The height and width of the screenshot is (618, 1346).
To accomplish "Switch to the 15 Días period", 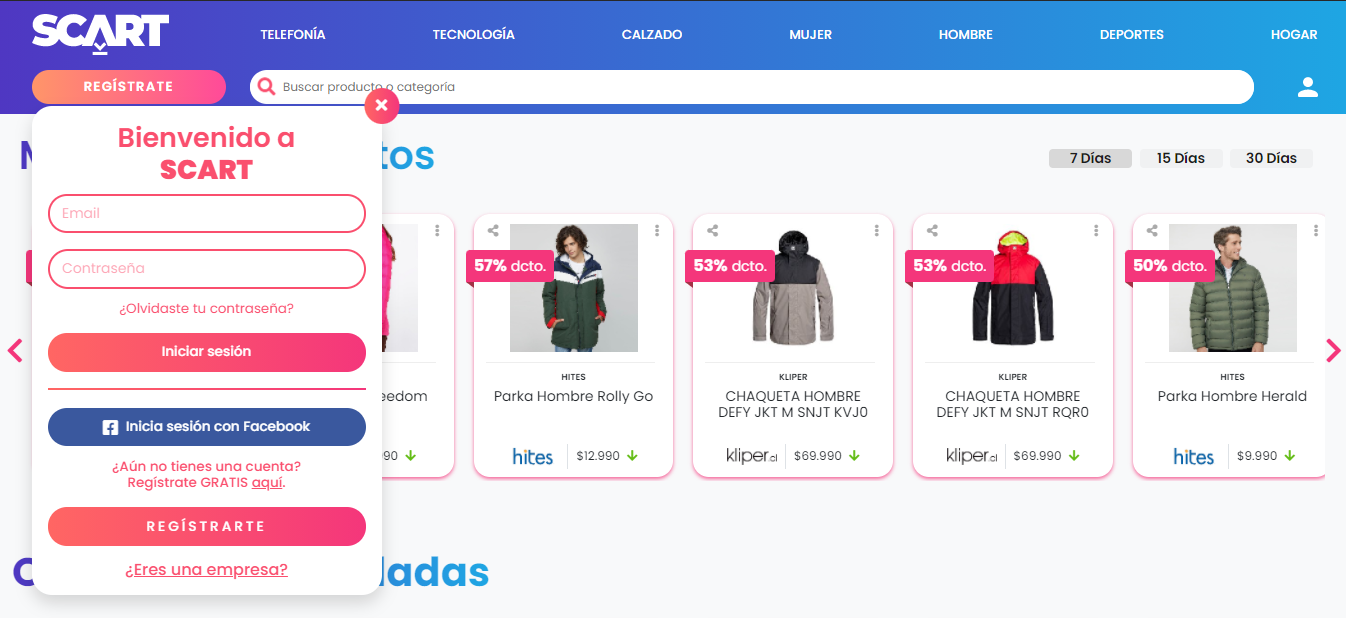I will point(1181,158).
